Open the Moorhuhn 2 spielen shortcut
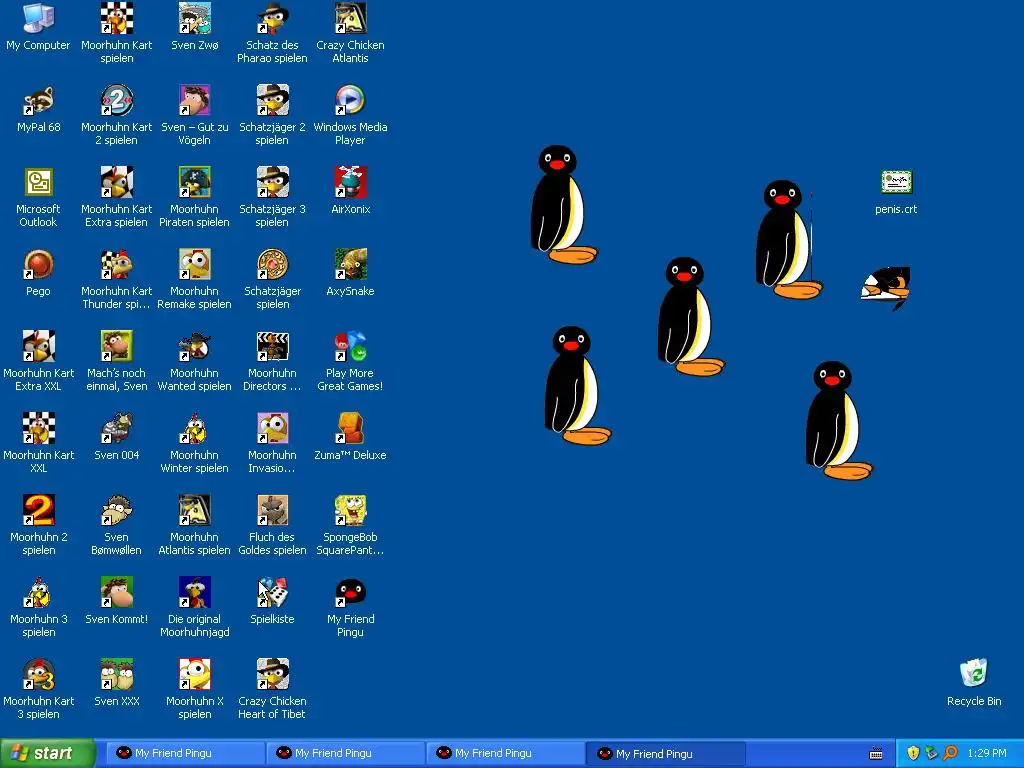Viewport: 1024px width, 768px height. point(39,510)
